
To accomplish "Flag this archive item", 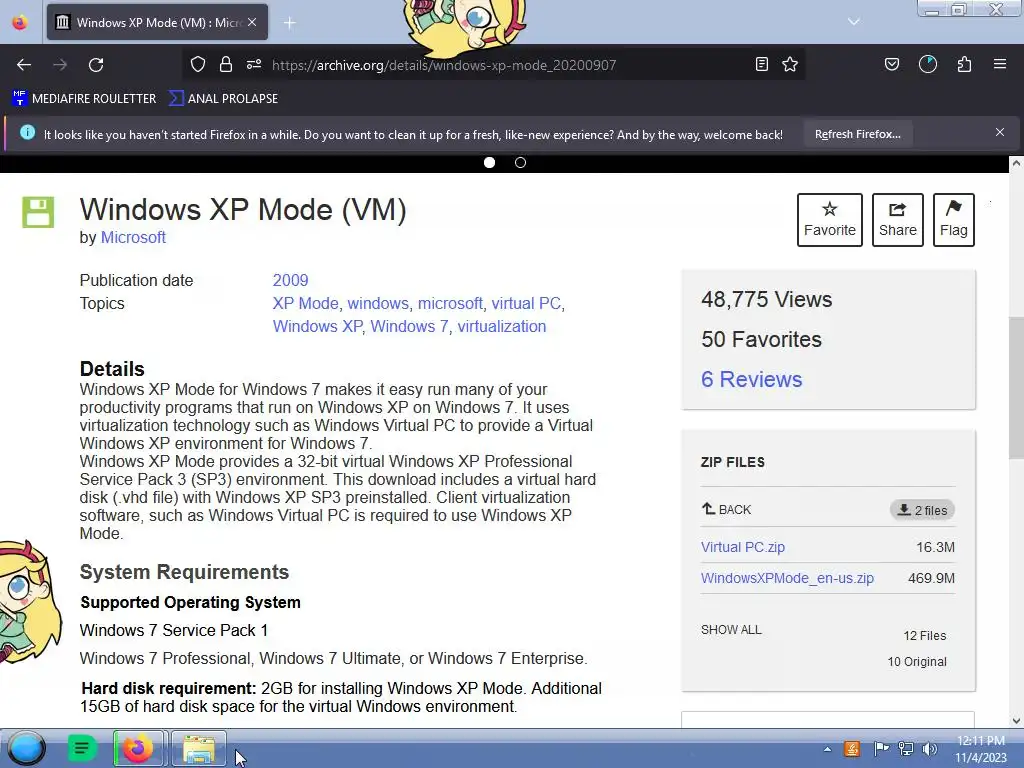I will [x=953, y=219].
